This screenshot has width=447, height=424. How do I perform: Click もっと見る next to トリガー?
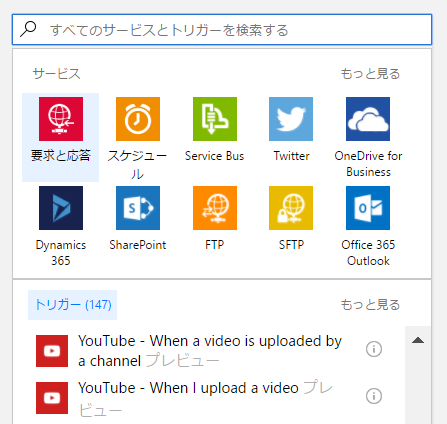(370, 305)
